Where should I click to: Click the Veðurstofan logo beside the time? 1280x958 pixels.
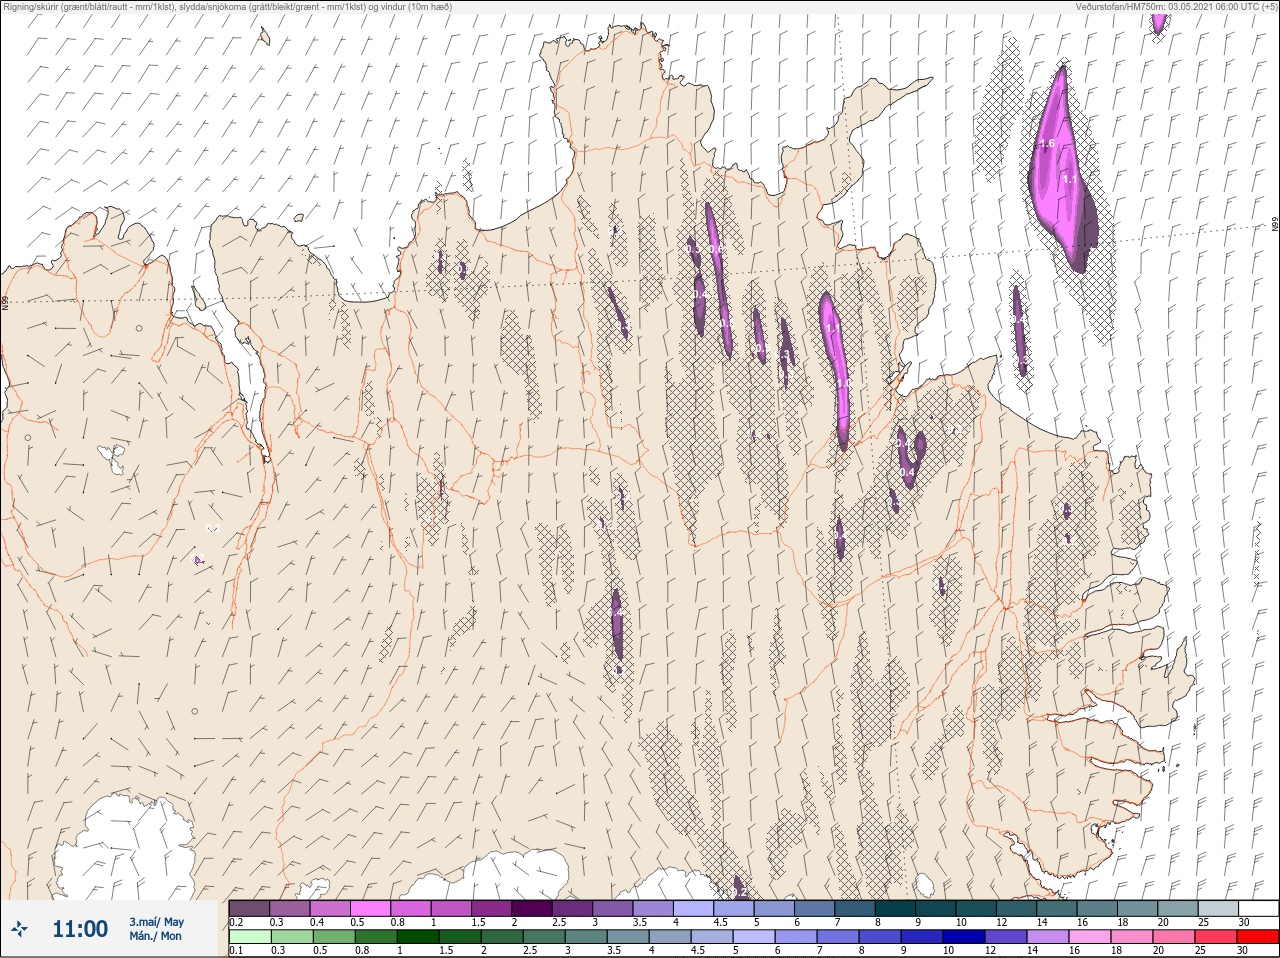20,930
